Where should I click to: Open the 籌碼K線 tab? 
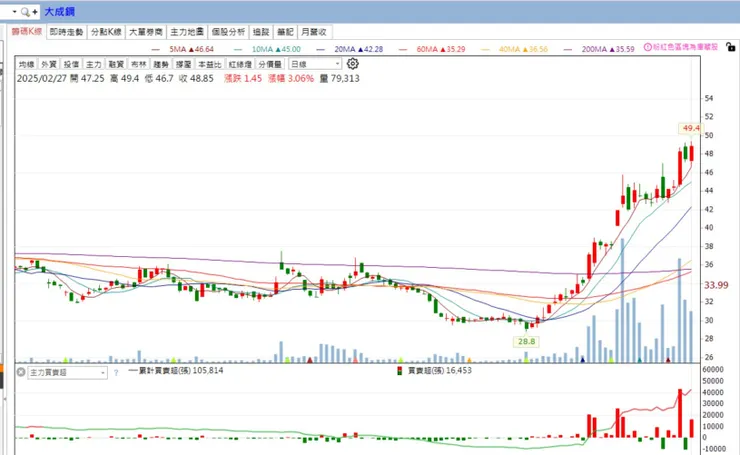27,32
